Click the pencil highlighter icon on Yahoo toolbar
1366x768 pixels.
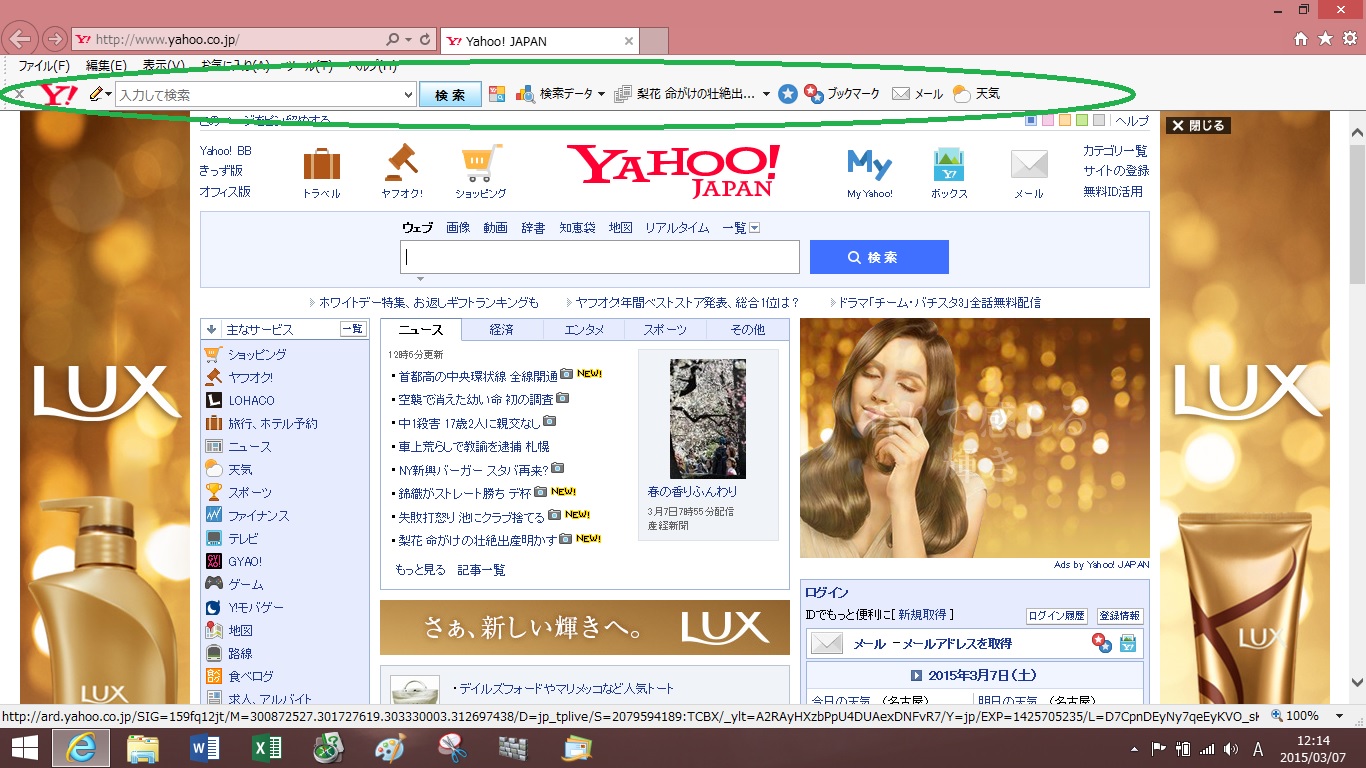(97, 94)
